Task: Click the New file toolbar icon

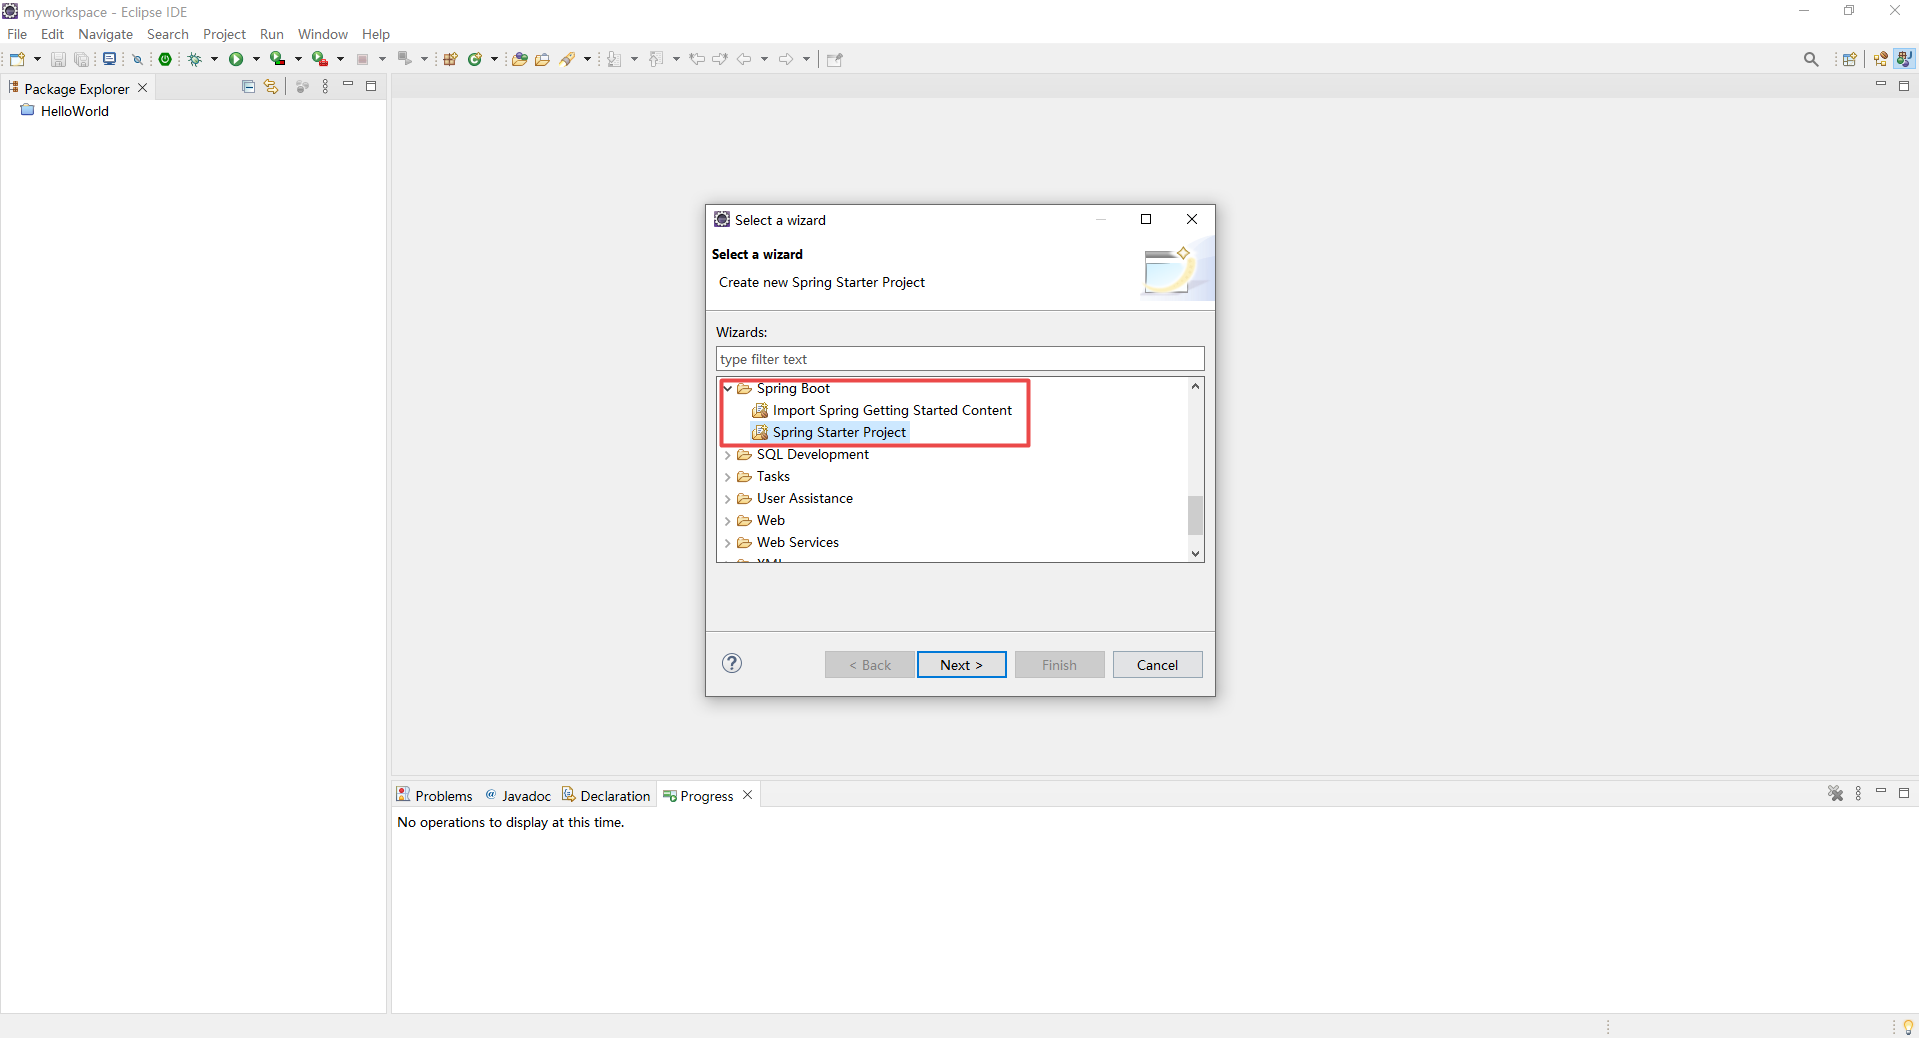Action: click(x=17, y=59)
